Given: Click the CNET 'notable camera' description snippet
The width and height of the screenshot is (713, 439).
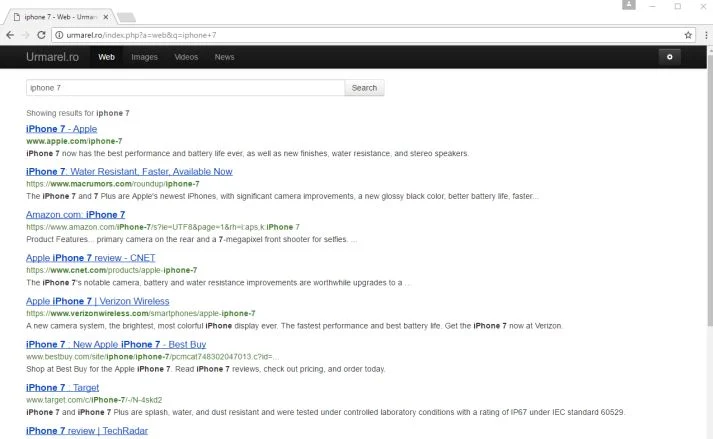Looking at the screenshot, I should 218,283.
